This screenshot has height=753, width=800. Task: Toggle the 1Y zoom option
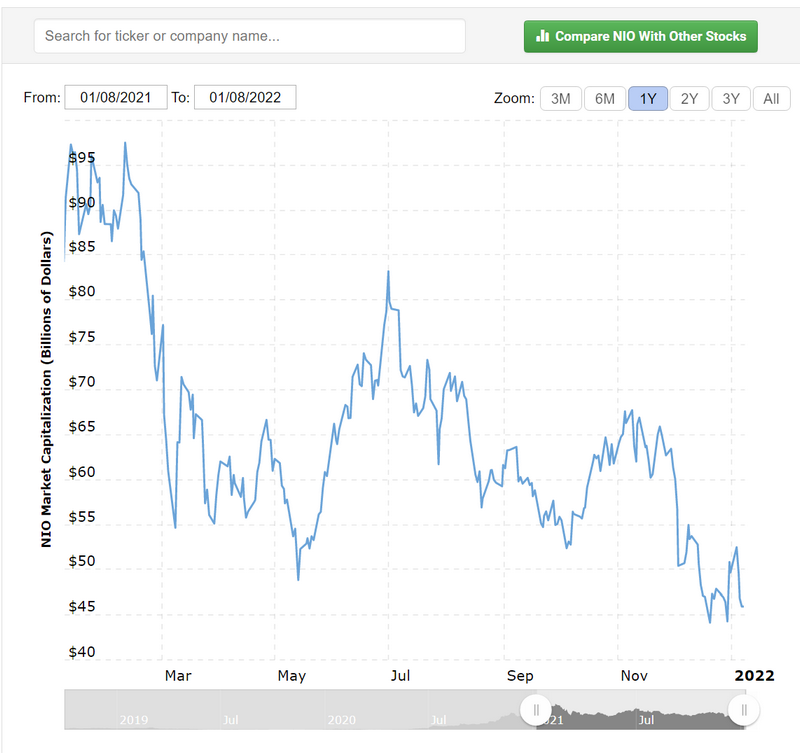[x=648, y=98]
